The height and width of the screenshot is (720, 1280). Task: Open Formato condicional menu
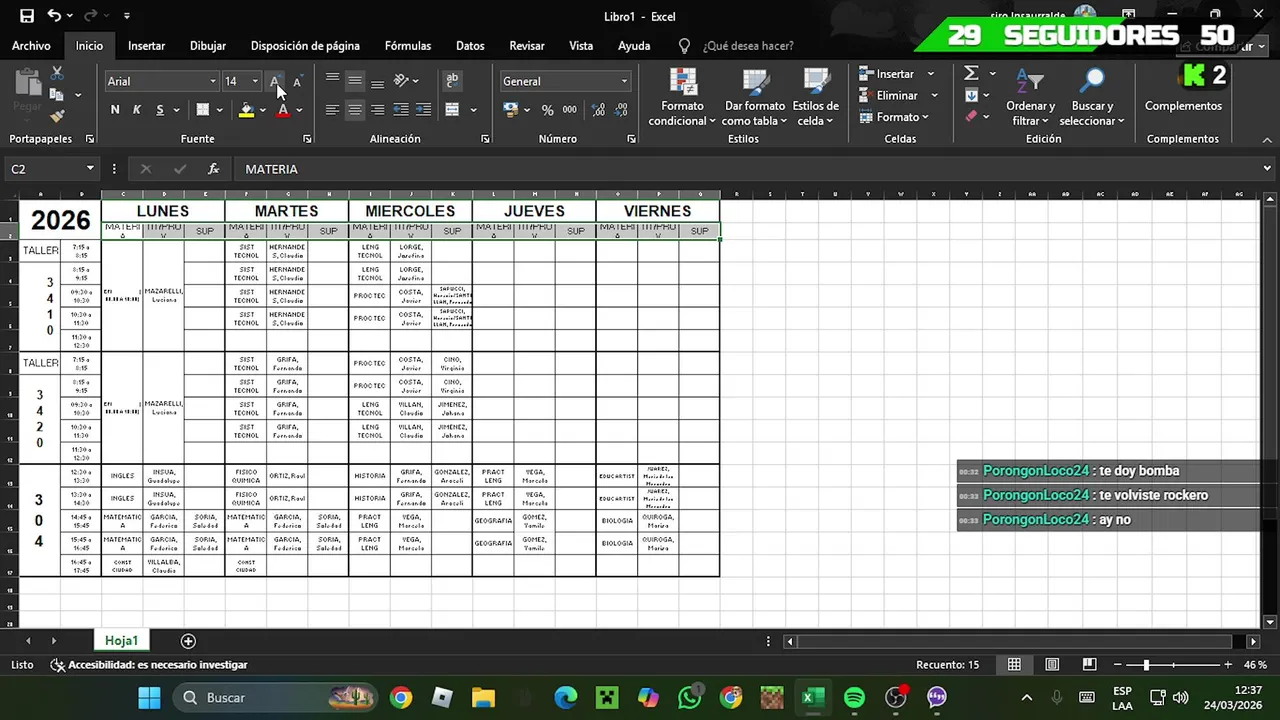pos(682,98)
